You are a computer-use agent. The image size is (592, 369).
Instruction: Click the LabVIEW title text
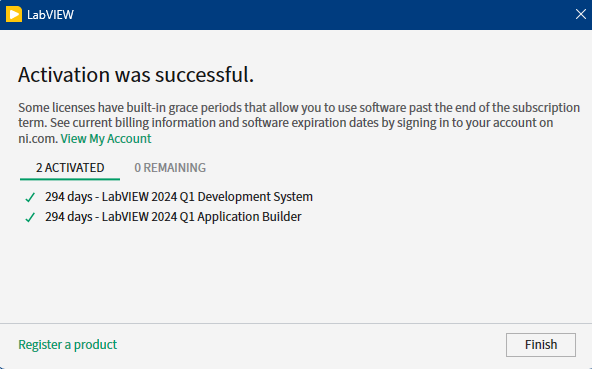[50, 15]
